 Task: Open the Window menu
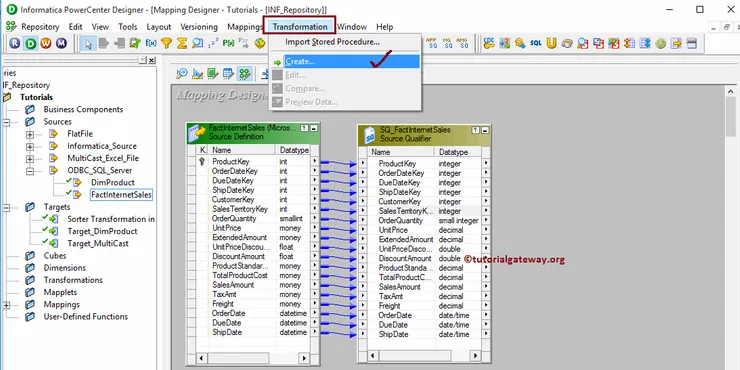[x=352, y=27]
